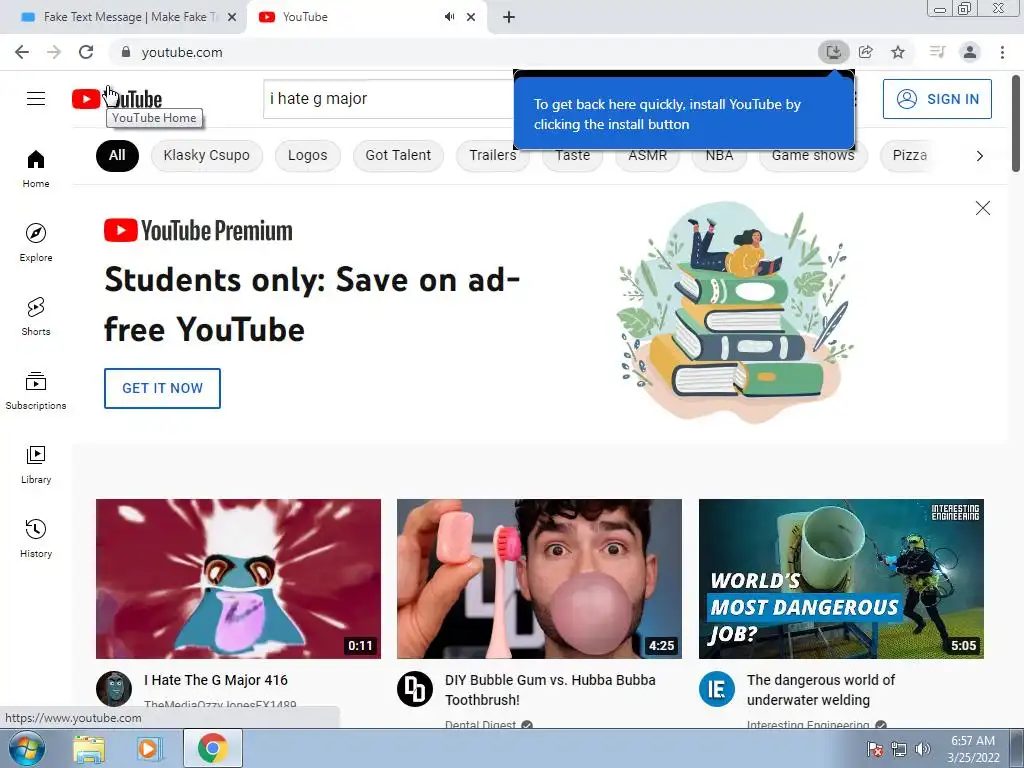Open the underwater welding video thumbnail
Screen dimensions: 1024x768
(841, 579)
